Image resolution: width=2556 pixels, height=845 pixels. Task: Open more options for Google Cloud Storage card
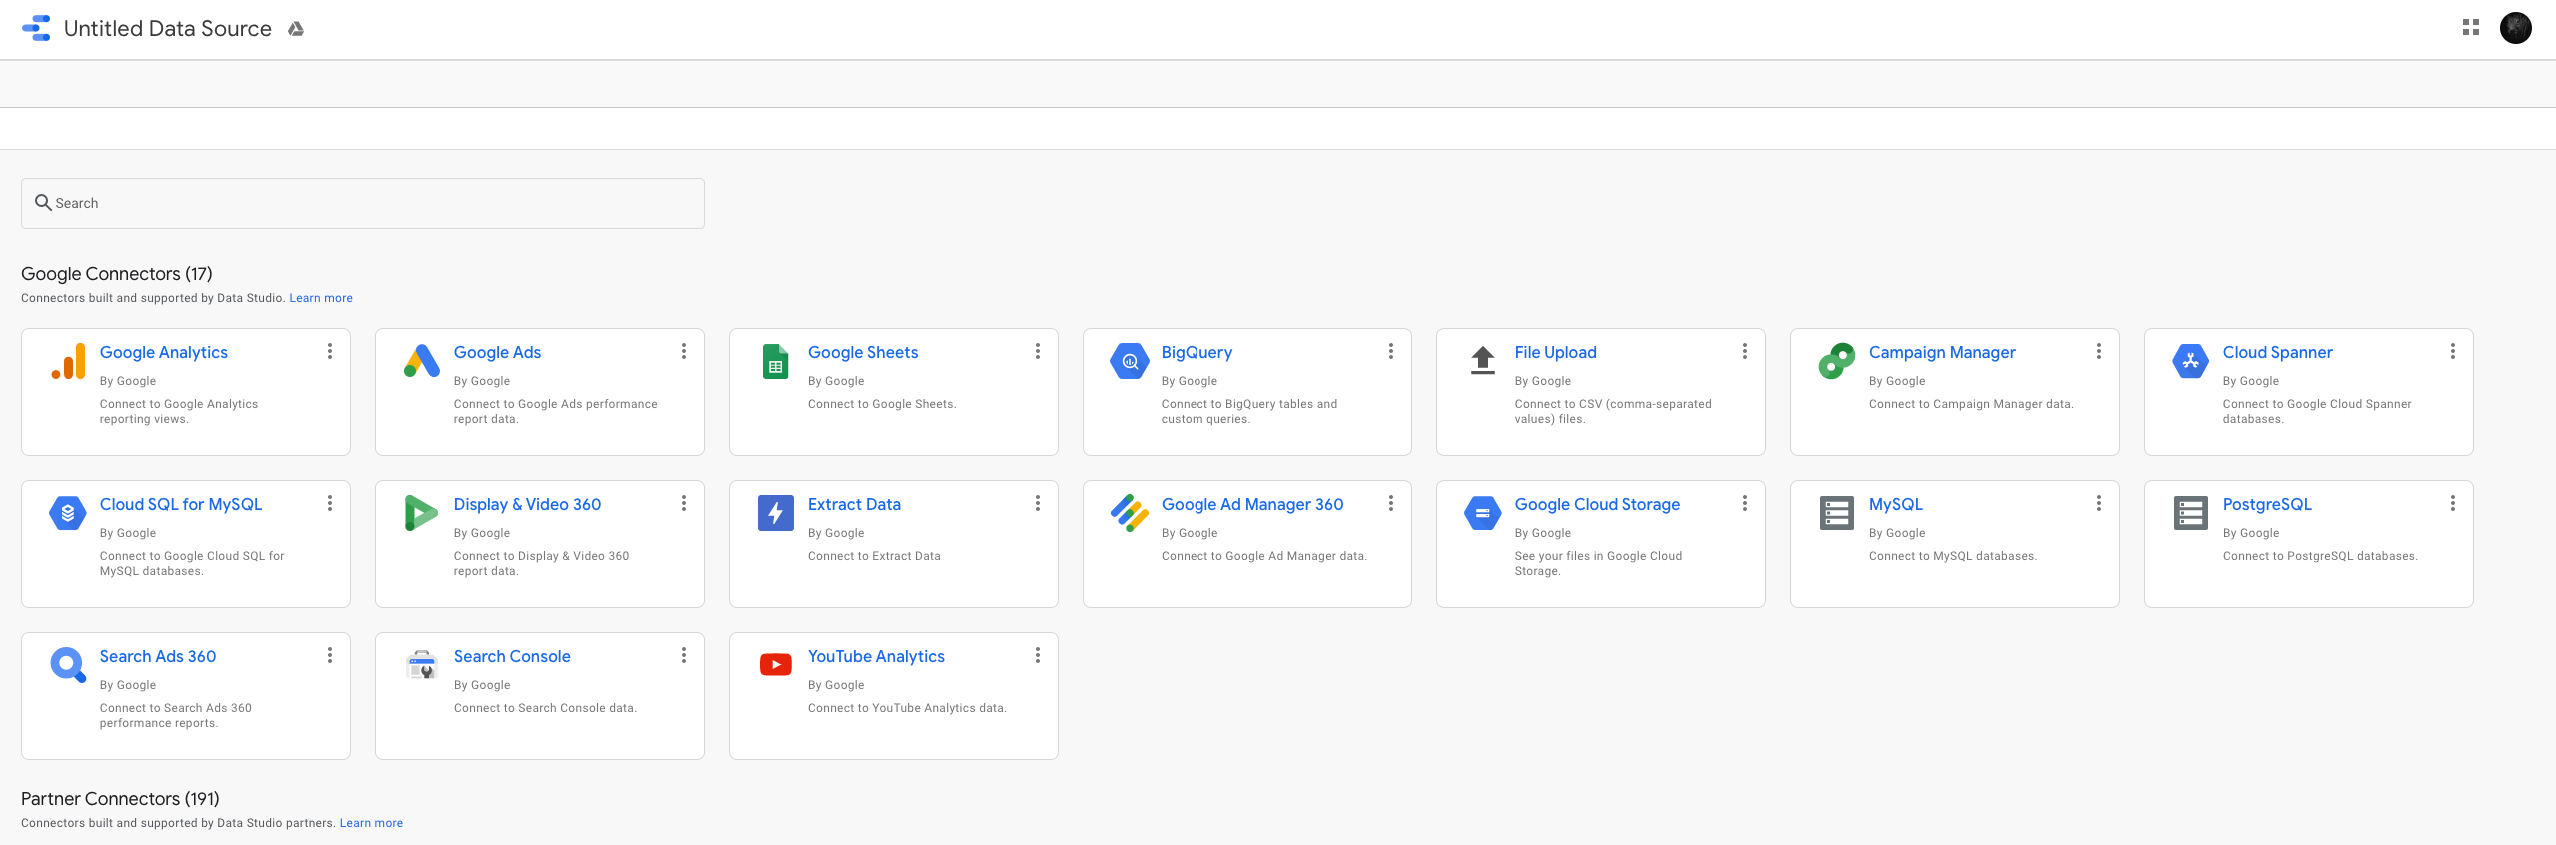1745,504
